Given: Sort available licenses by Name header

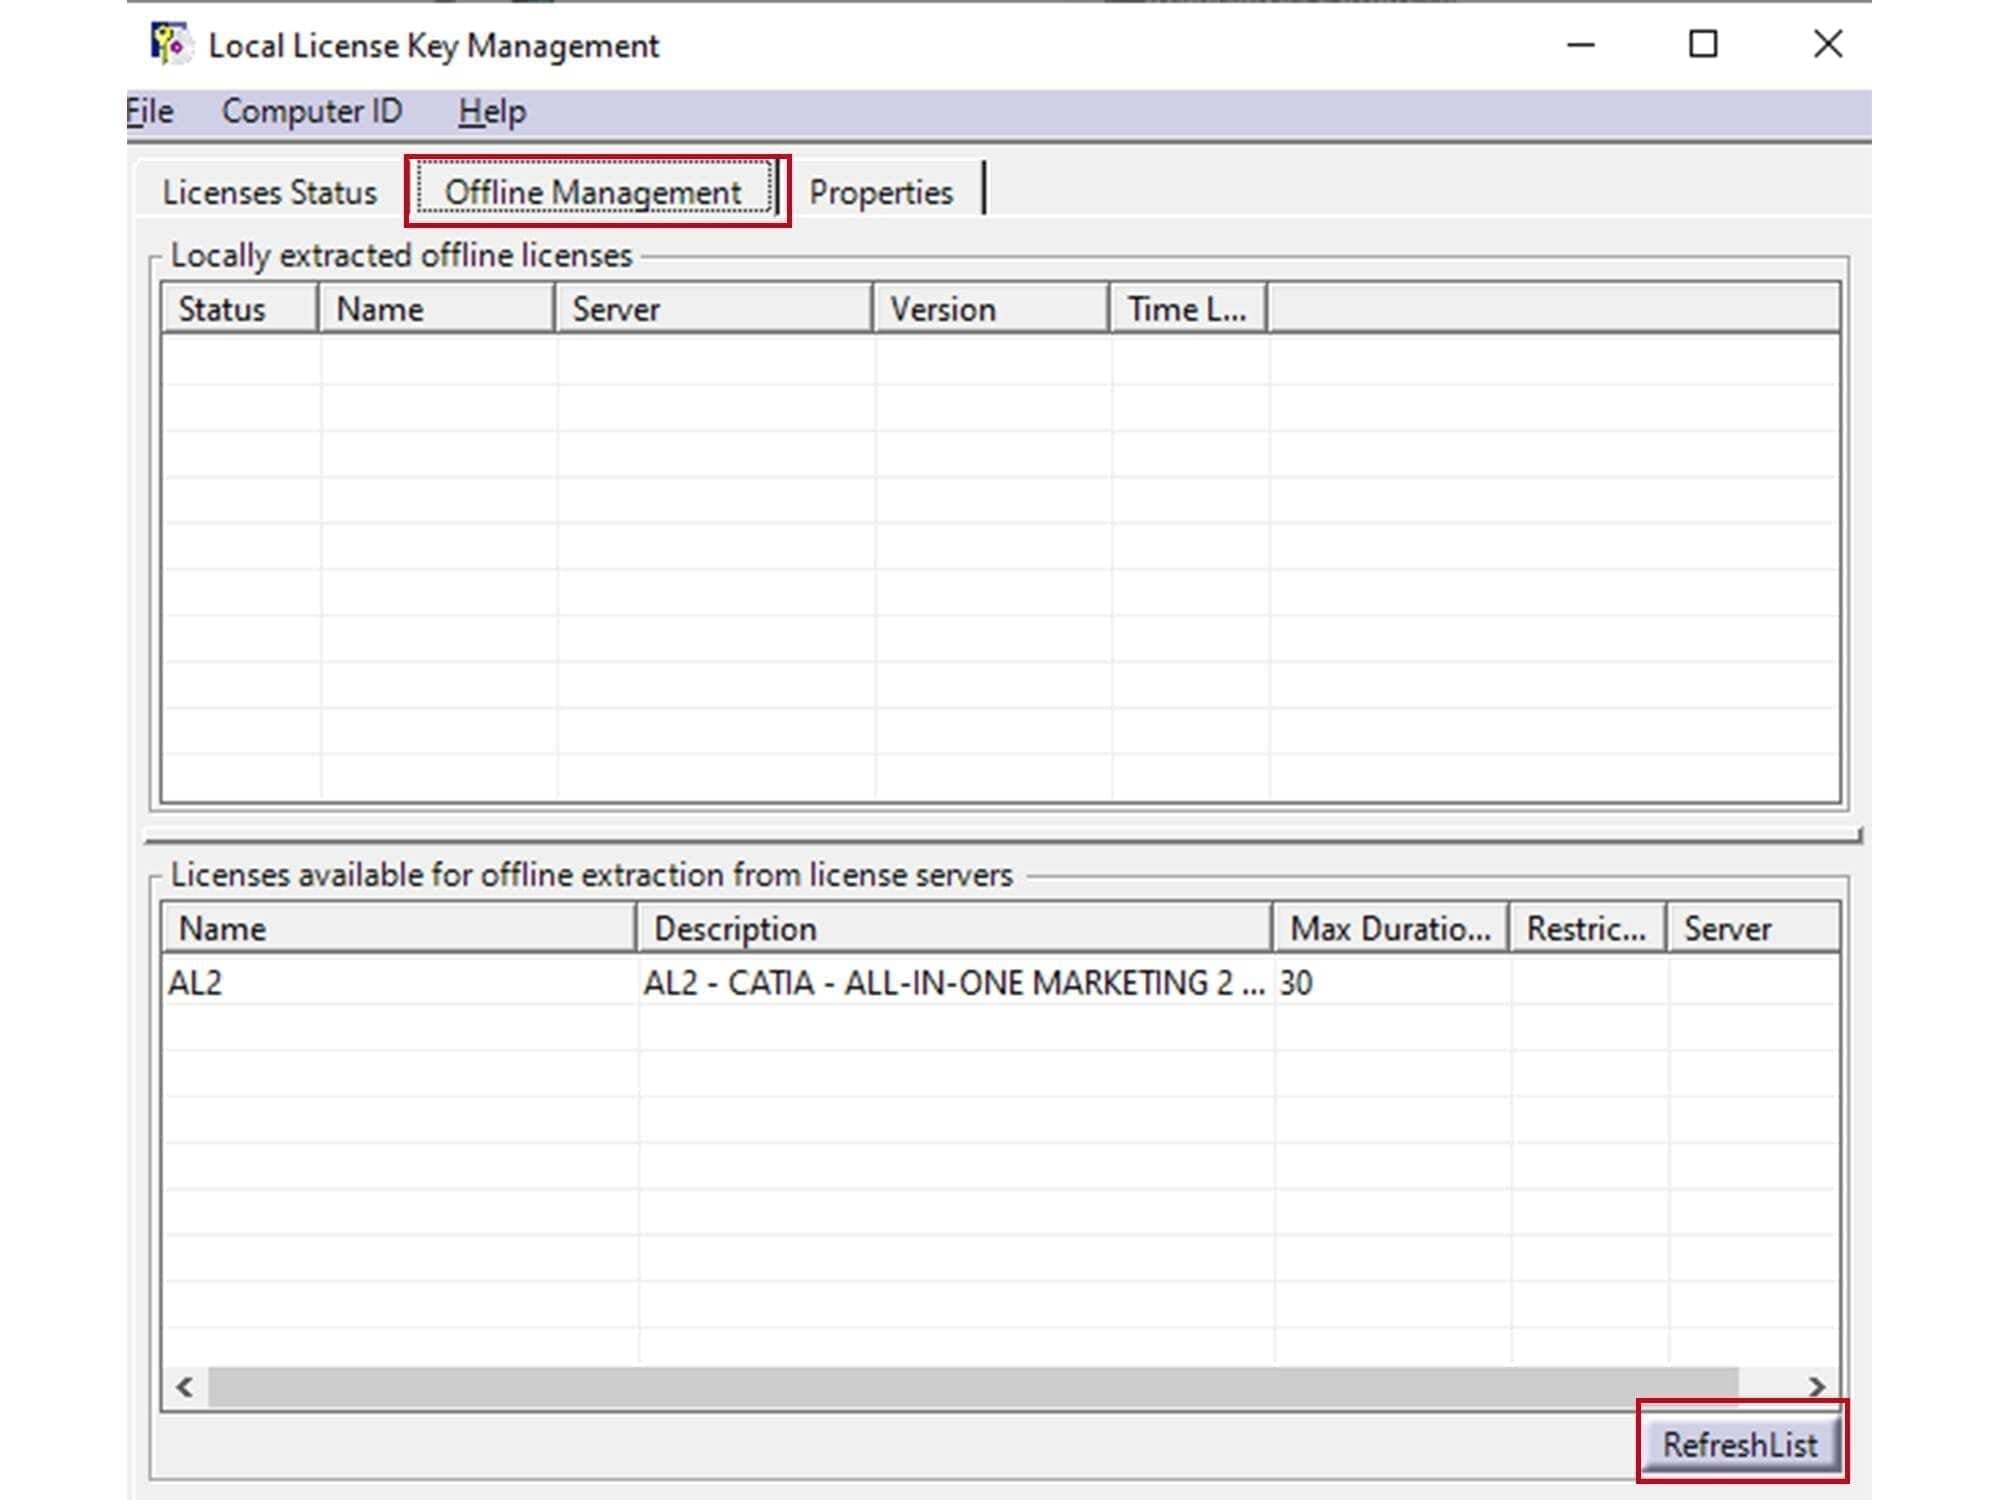Looking at the screenshot, I should point(399,928).
